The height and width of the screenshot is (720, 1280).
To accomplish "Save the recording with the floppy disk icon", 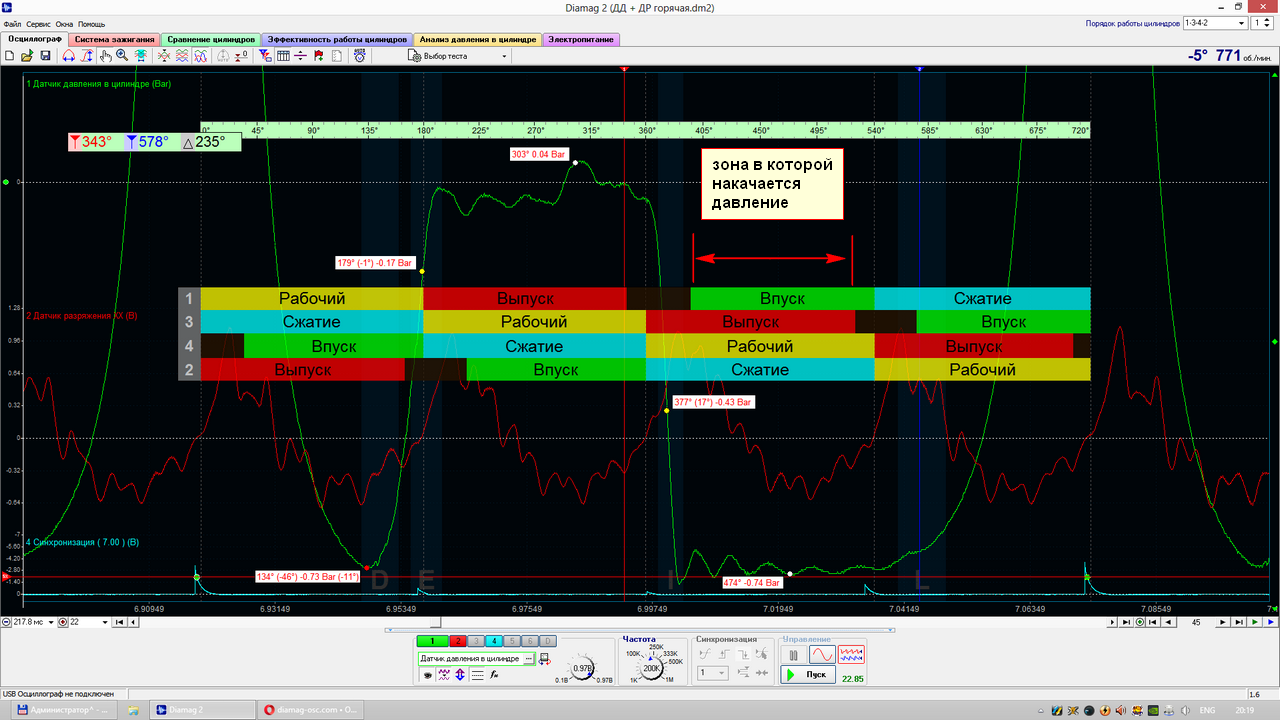I will (45, 56).
